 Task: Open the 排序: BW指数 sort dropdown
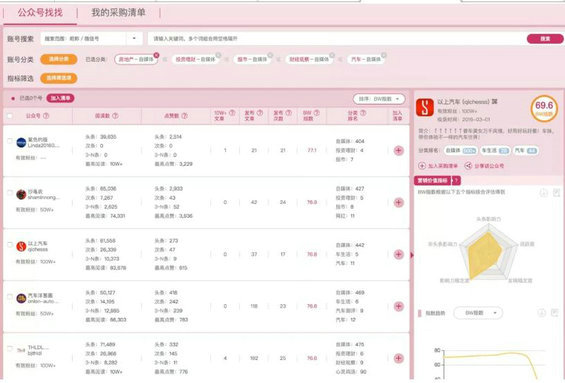[379, 99]
